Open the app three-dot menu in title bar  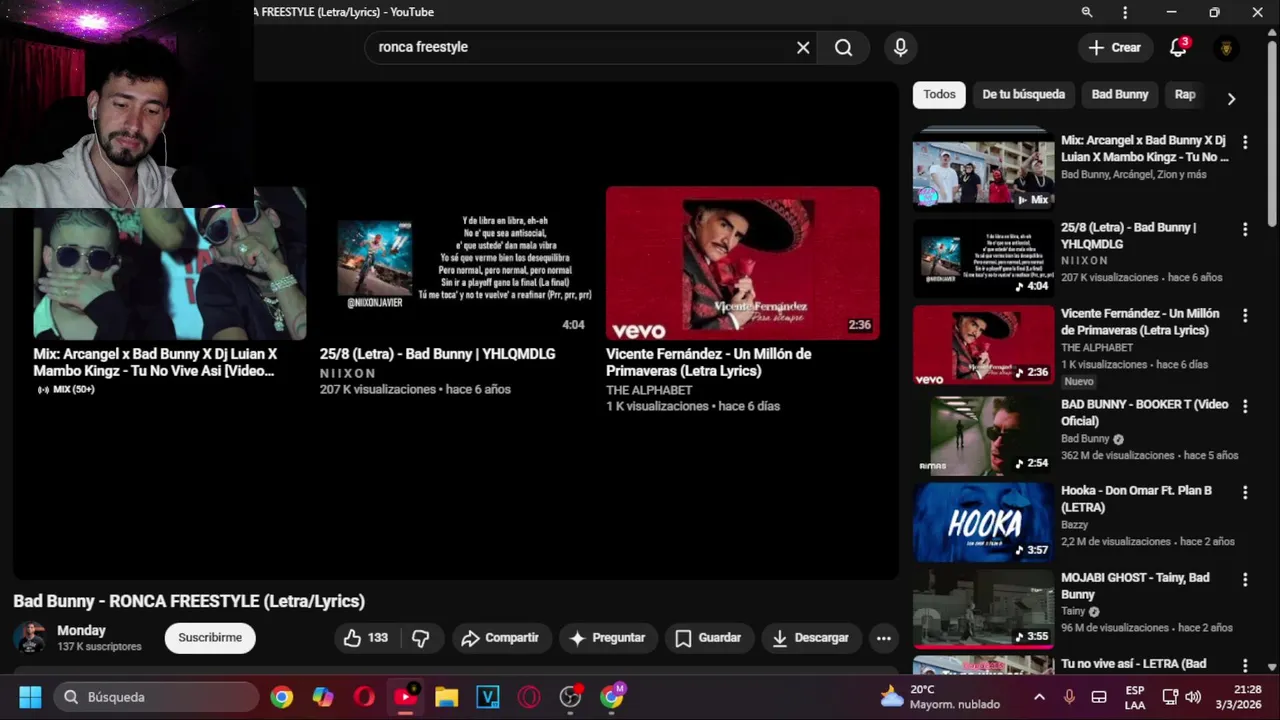(x=1125, y=12)
